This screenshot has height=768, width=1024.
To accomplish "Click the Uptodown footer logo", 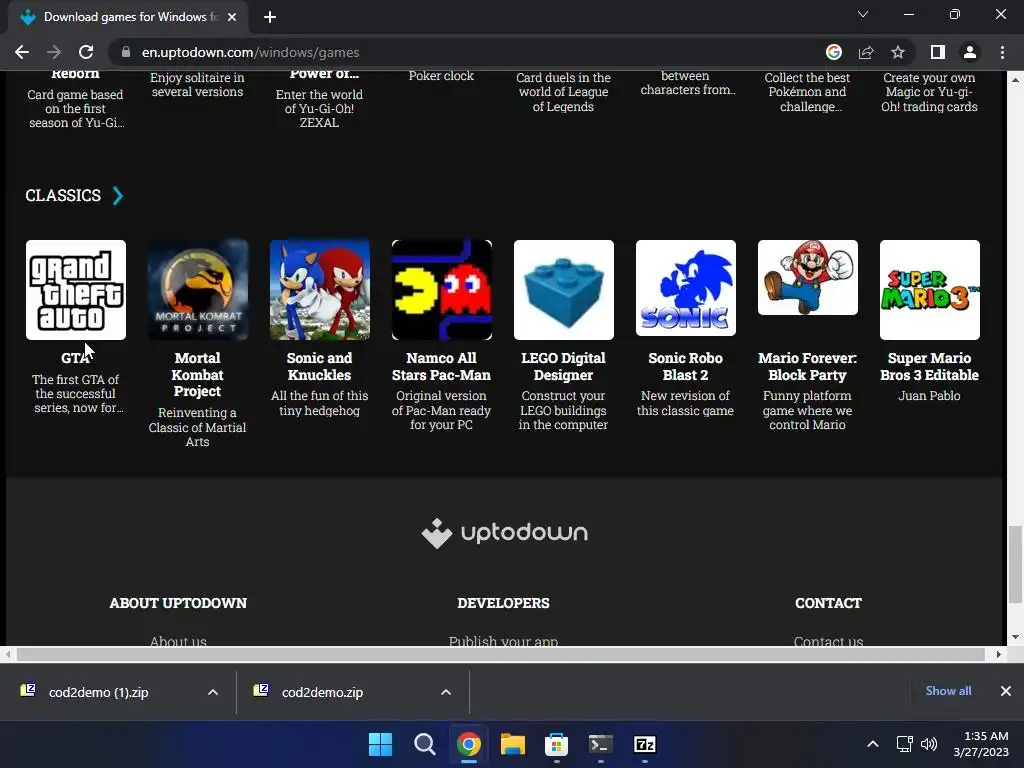I will (504, 533).
